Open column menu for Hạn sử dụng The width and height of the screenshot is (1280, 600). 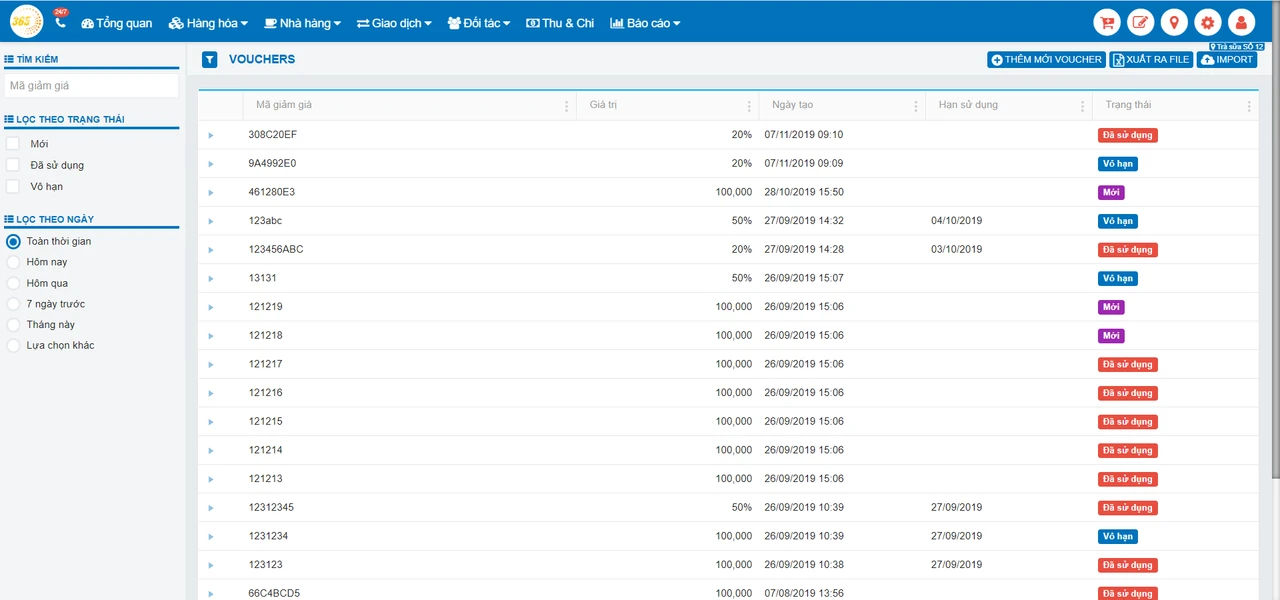(1083, 106)
